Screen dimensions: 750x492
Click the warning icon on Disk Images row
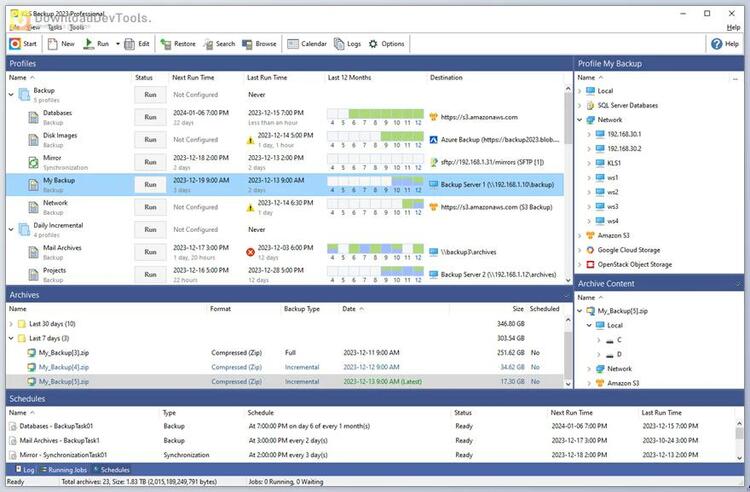coord(250,140)
